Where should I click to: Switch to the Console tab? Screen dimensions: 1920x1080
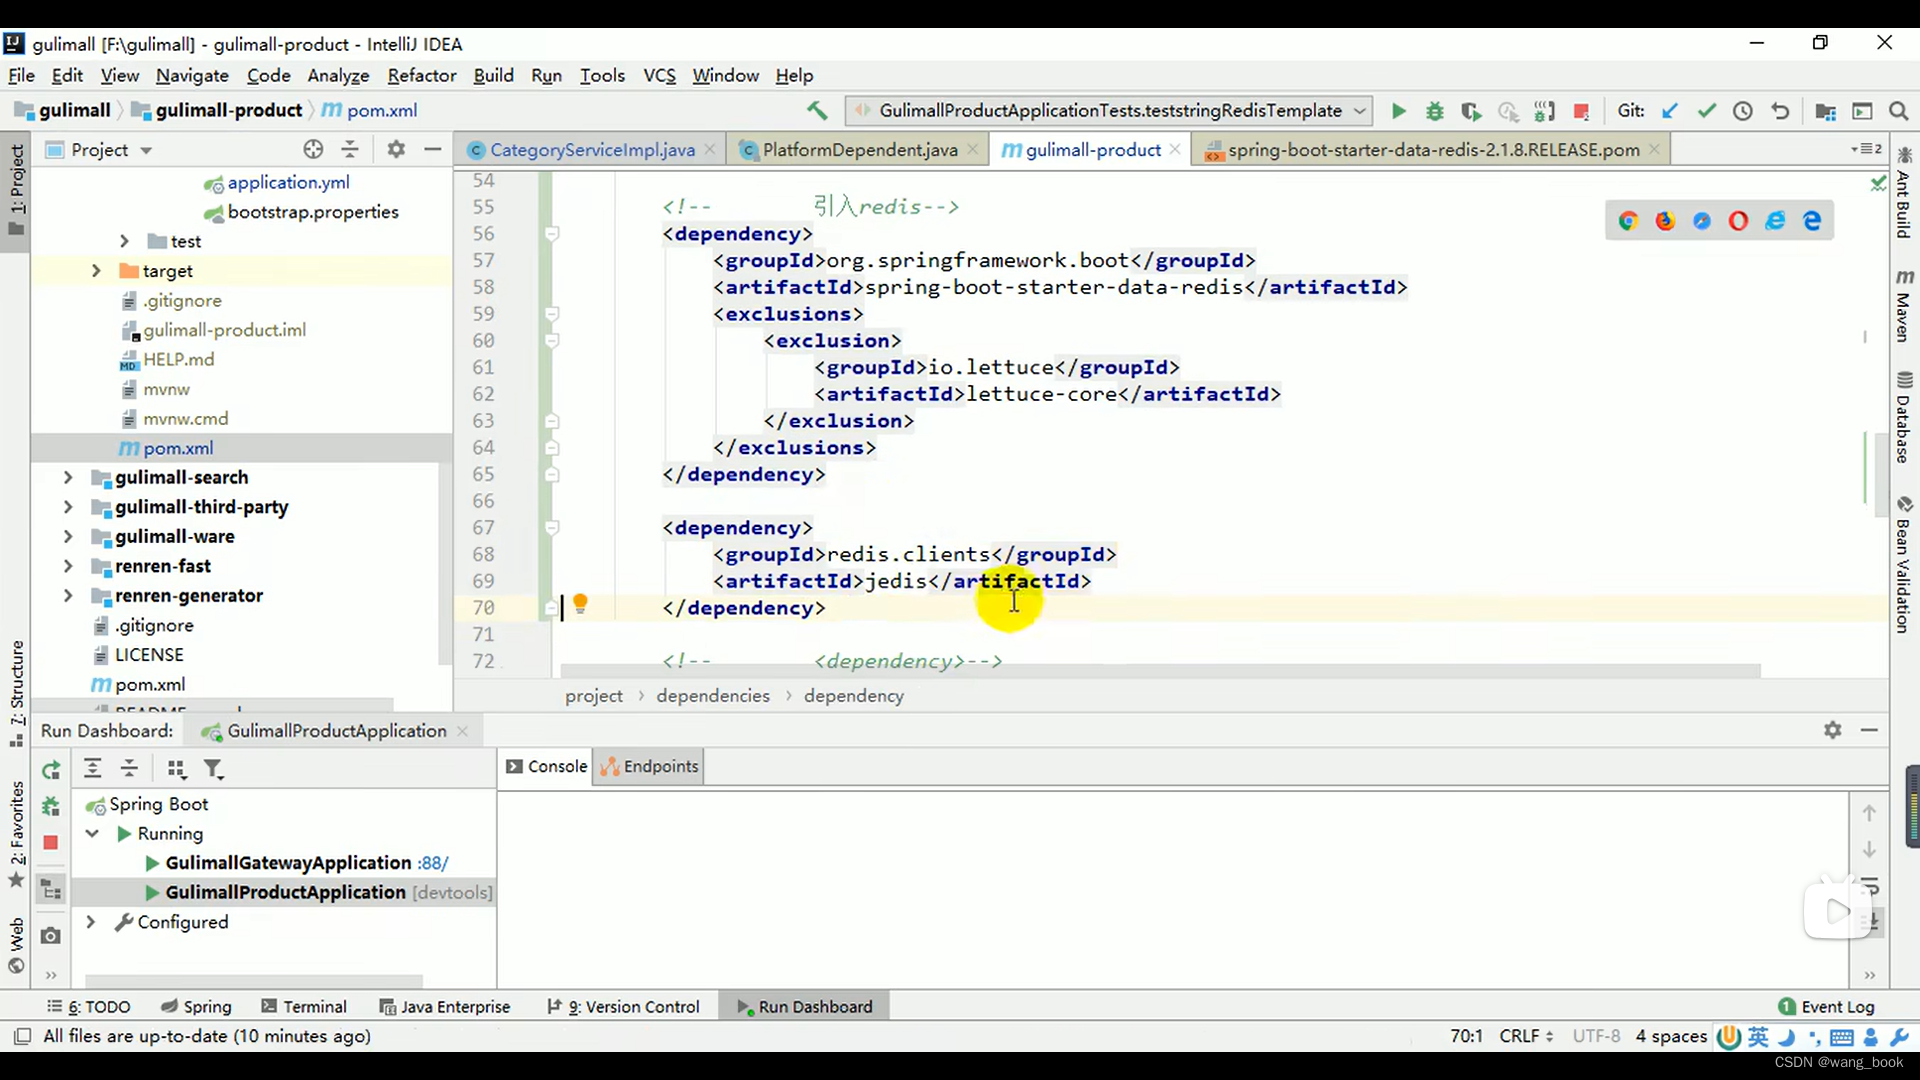555,766
